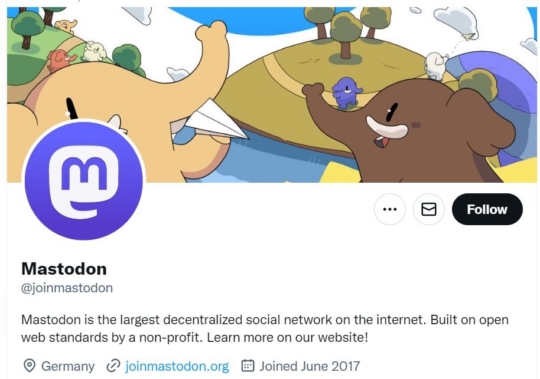Click the white tusk of the brown mastodon
The image size is (540, 379).
click(386, 128)
